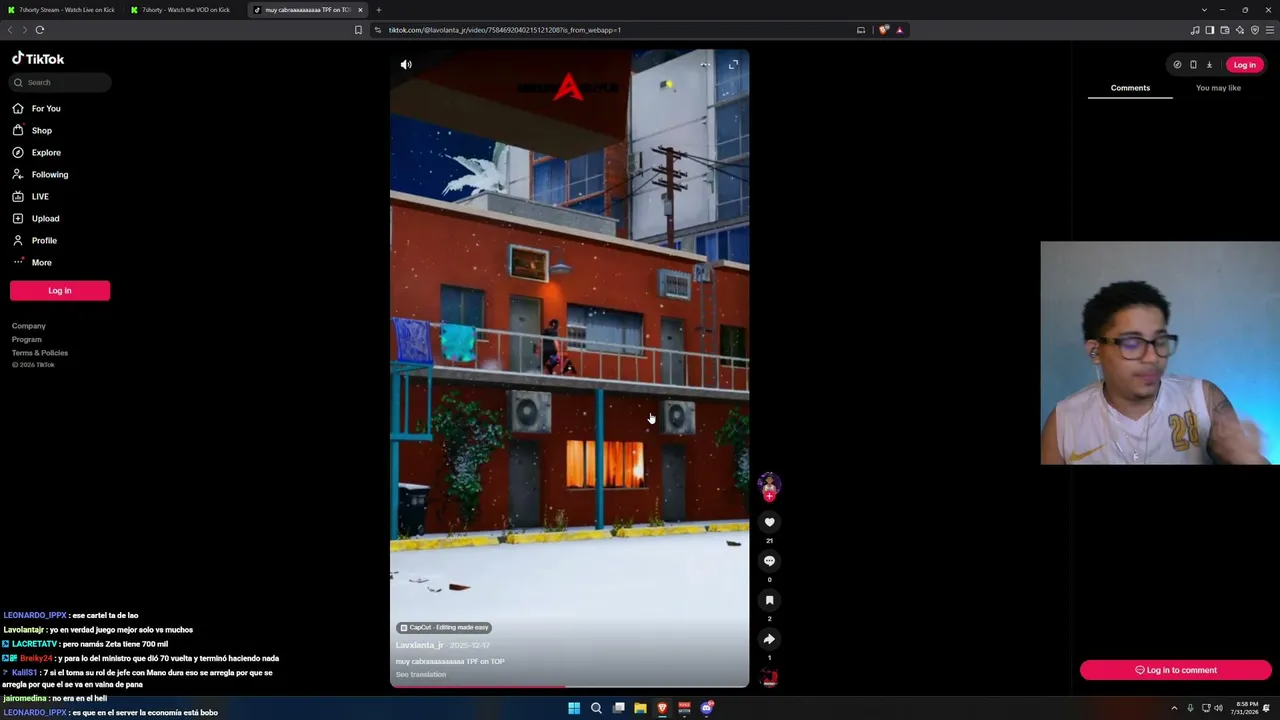Open the compass icon in TikTok header

[1177, 65]
